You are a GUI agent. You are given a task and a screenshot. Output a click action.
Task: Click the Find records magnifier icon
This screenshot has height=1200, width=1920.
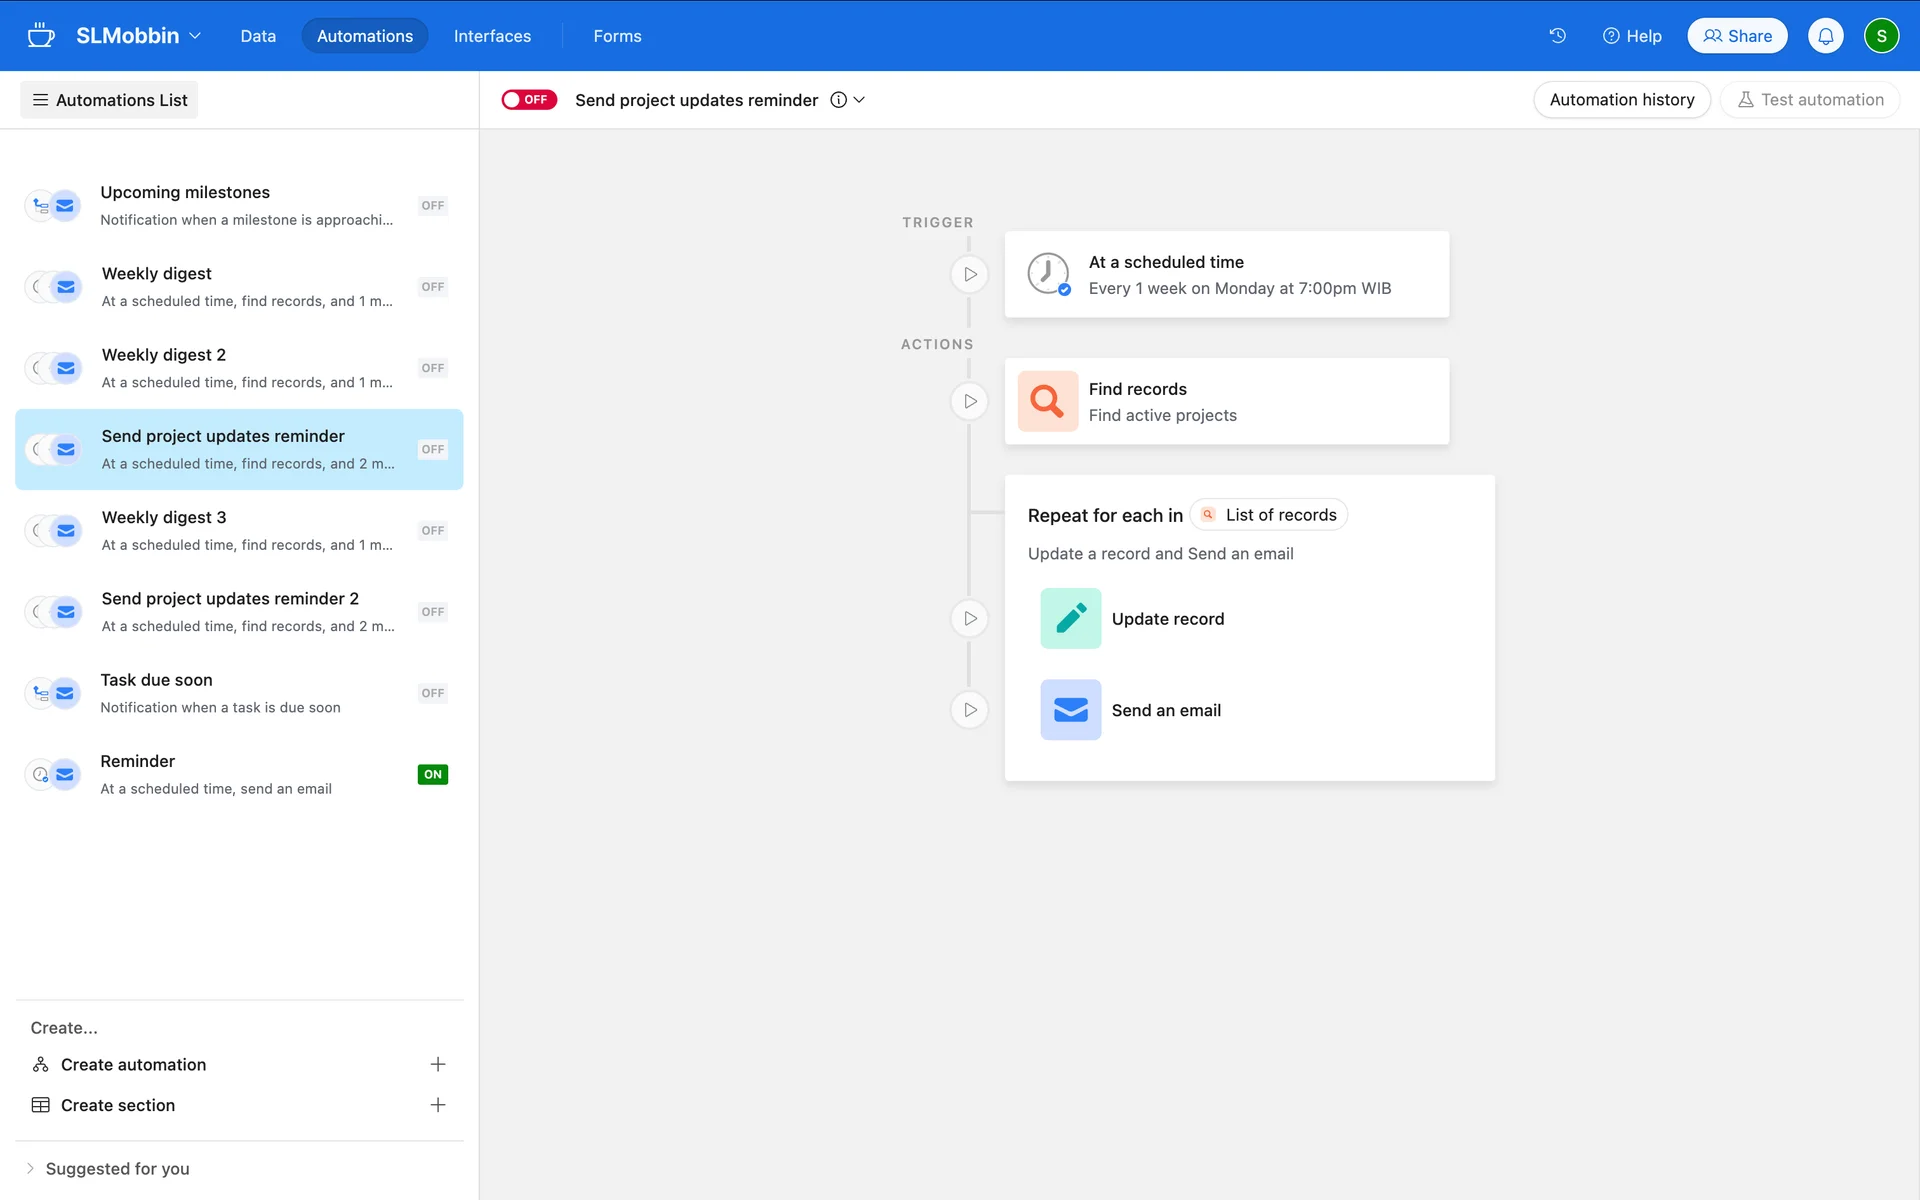pos(1047,401)
